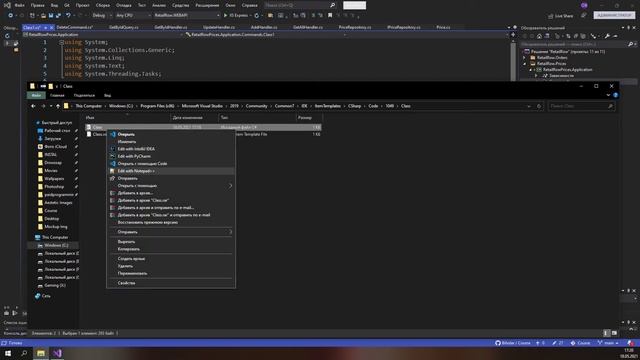Expand 'Открыть с помощью' submenu arrow
Screen dimensions: 640x360
230,186
